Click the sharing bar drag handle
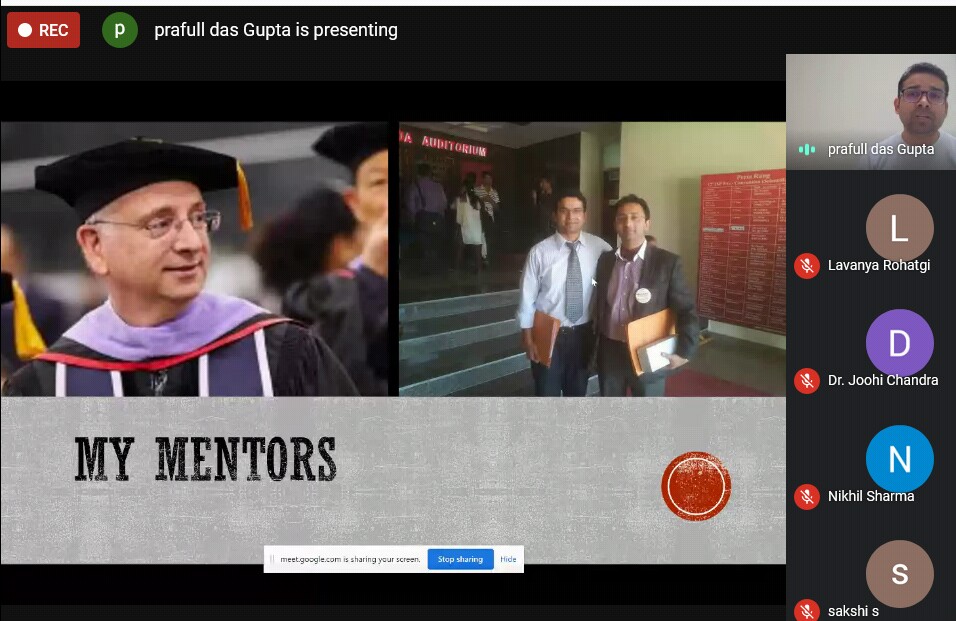The height and width of the screenshot is (621, 956). pyautogui.click(x=272, y=559)
